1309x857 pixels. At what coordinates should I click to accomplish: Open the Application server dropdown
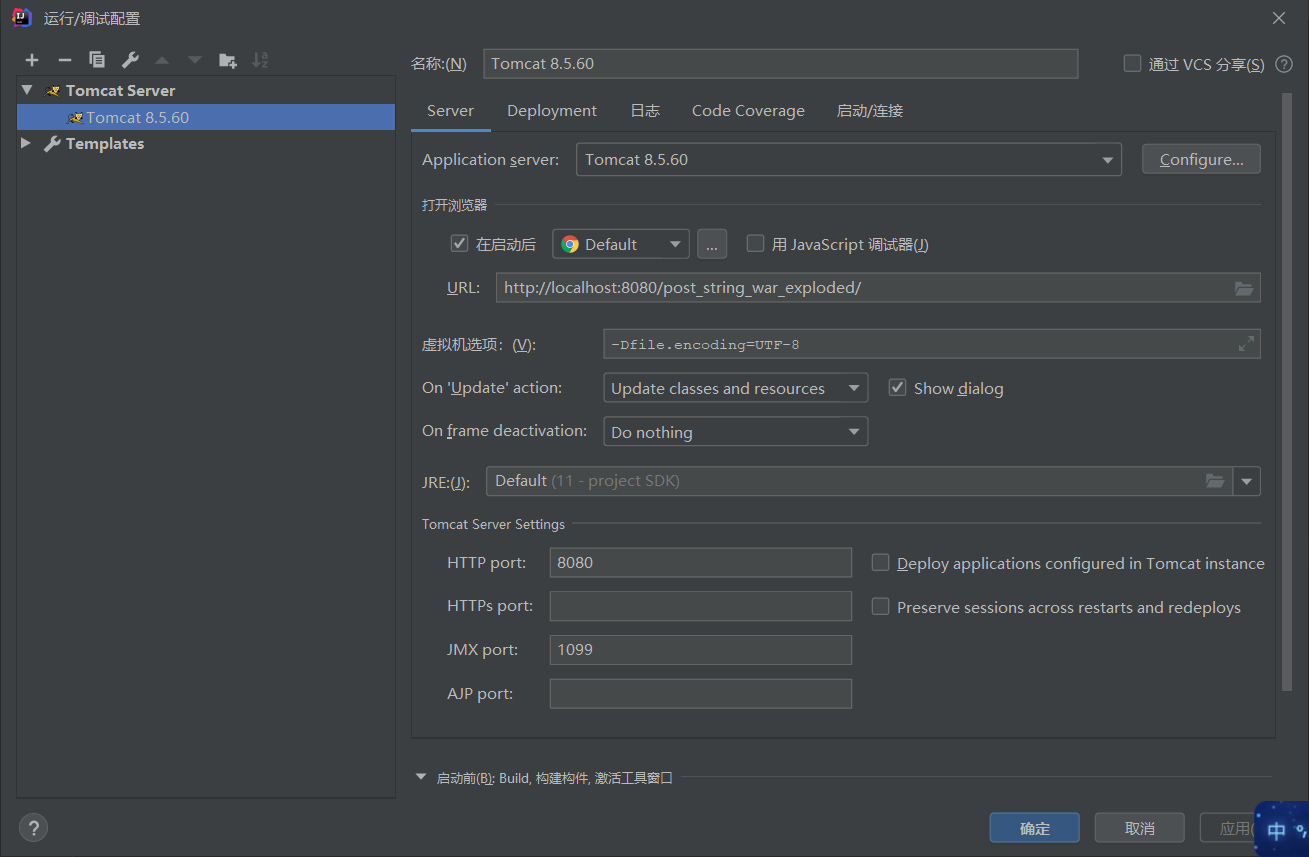[848, 160]
